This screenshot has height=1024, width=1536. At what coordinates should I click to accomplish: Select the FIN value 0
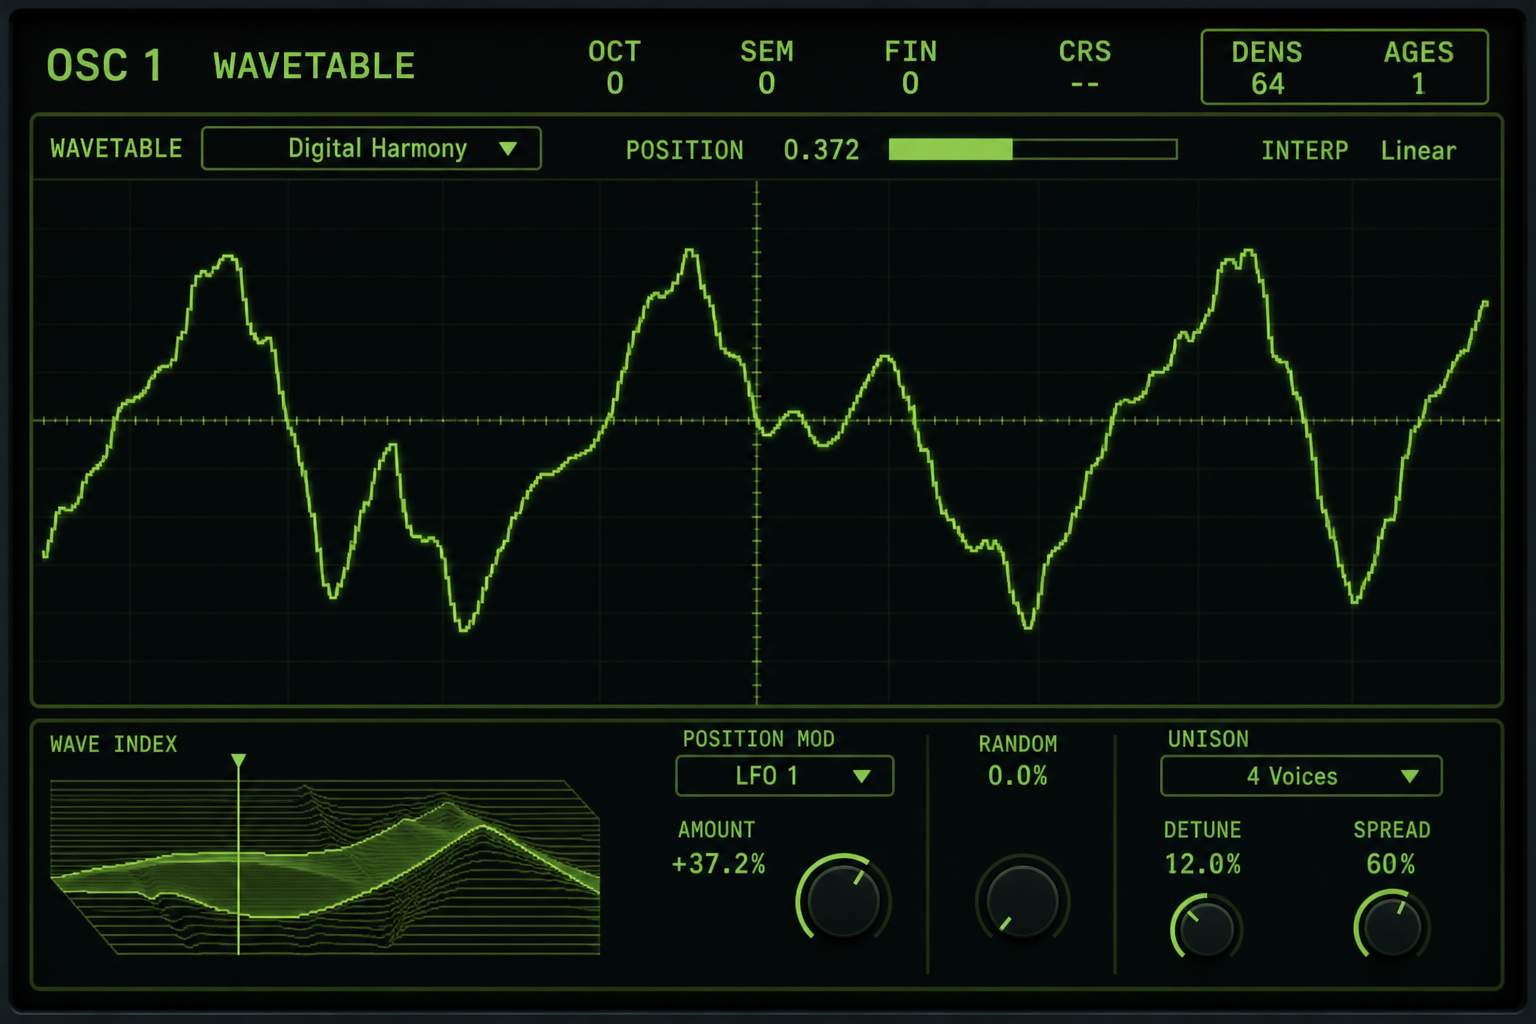tap(910, 84)
